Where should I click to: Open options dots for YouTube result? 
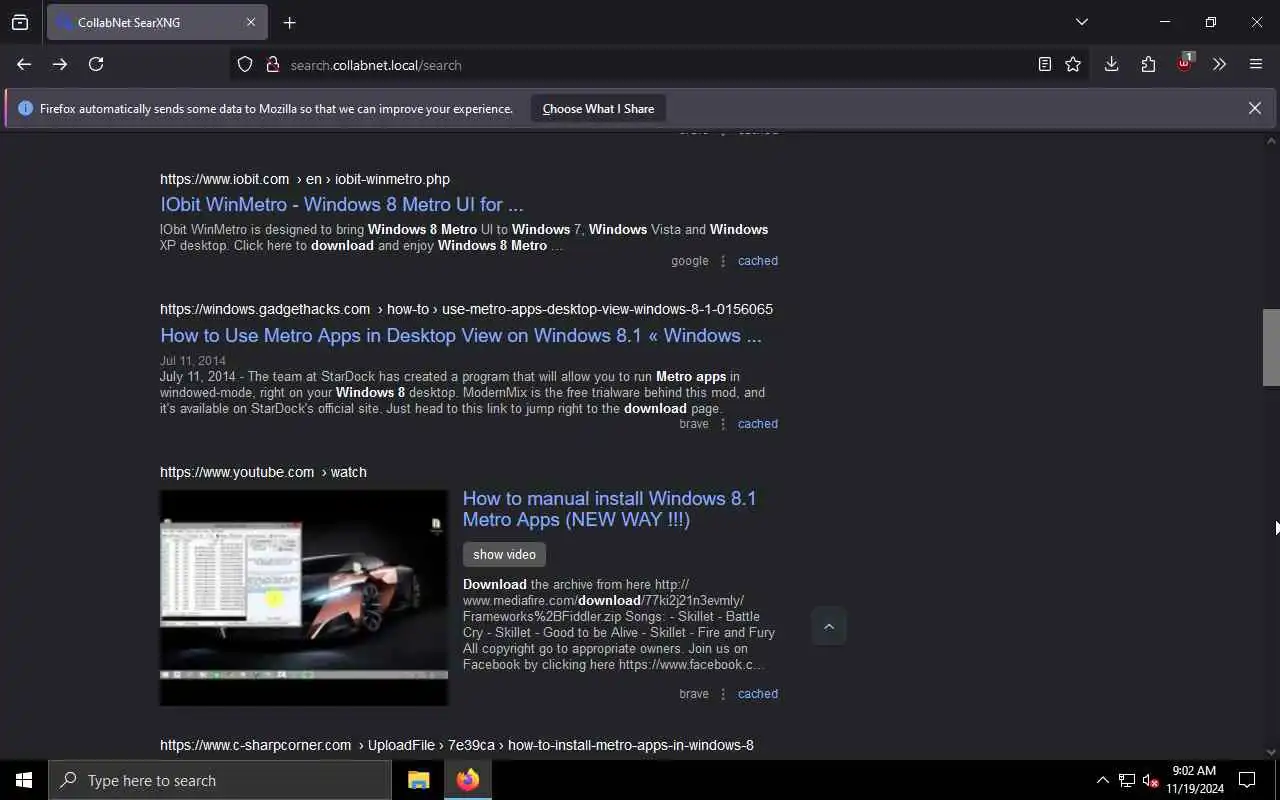pyautogui.click(x=723, y=693)
